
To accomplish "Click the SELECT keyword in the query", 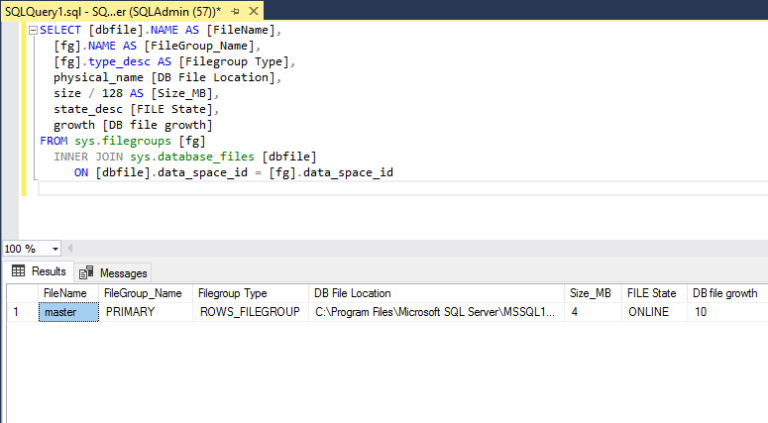I will 60,30.
